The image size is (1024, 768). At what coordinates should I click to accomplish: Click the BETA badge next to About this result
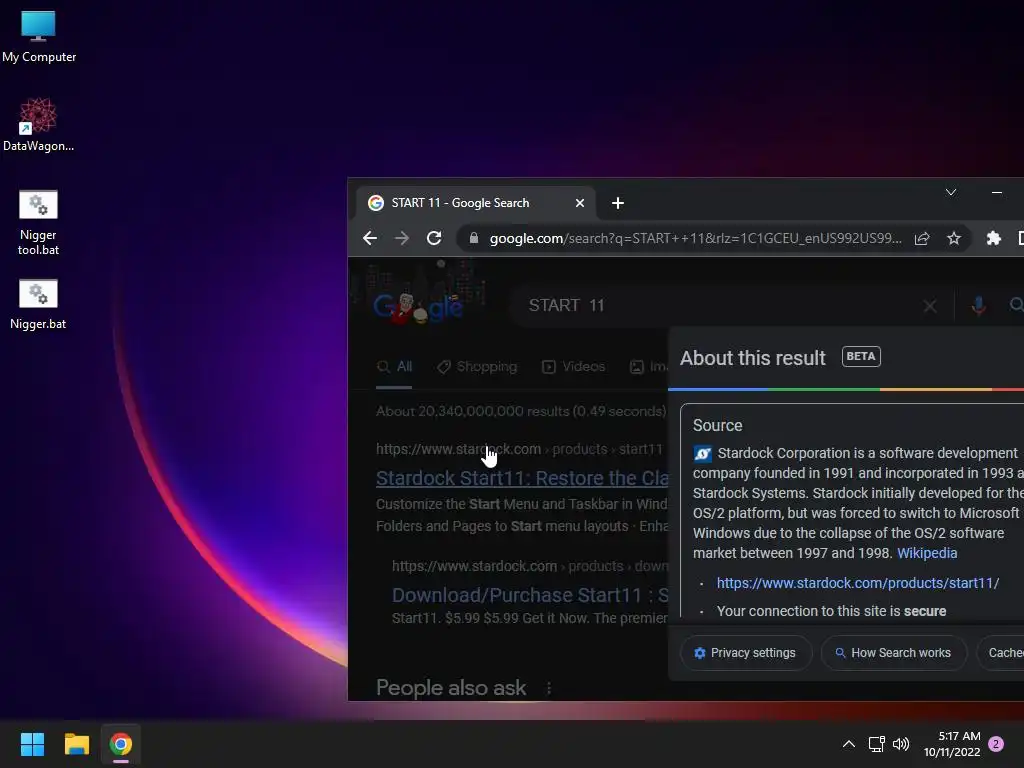[x=861, y=357]
